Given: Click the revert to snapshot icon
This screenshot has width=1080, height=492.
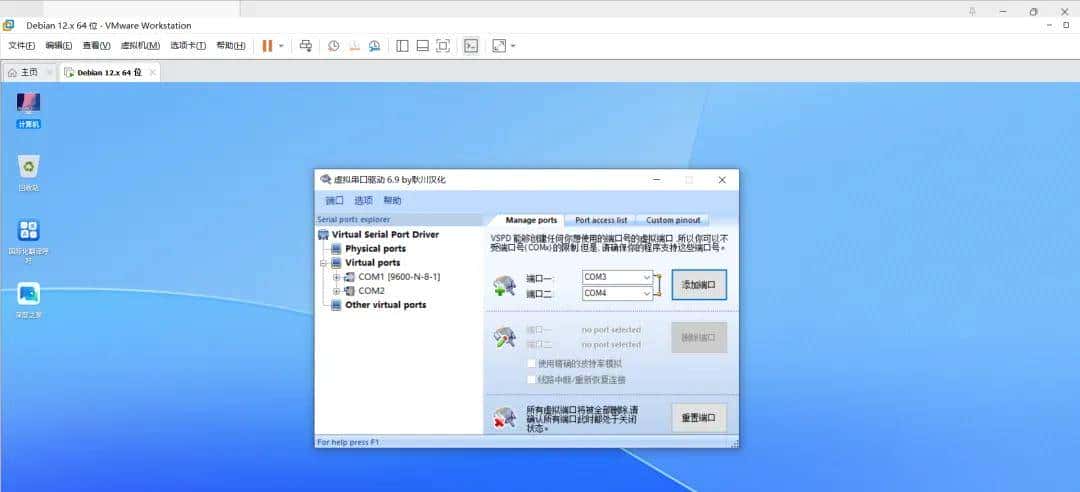Looking at the screenshot, I should click(354, 46).
